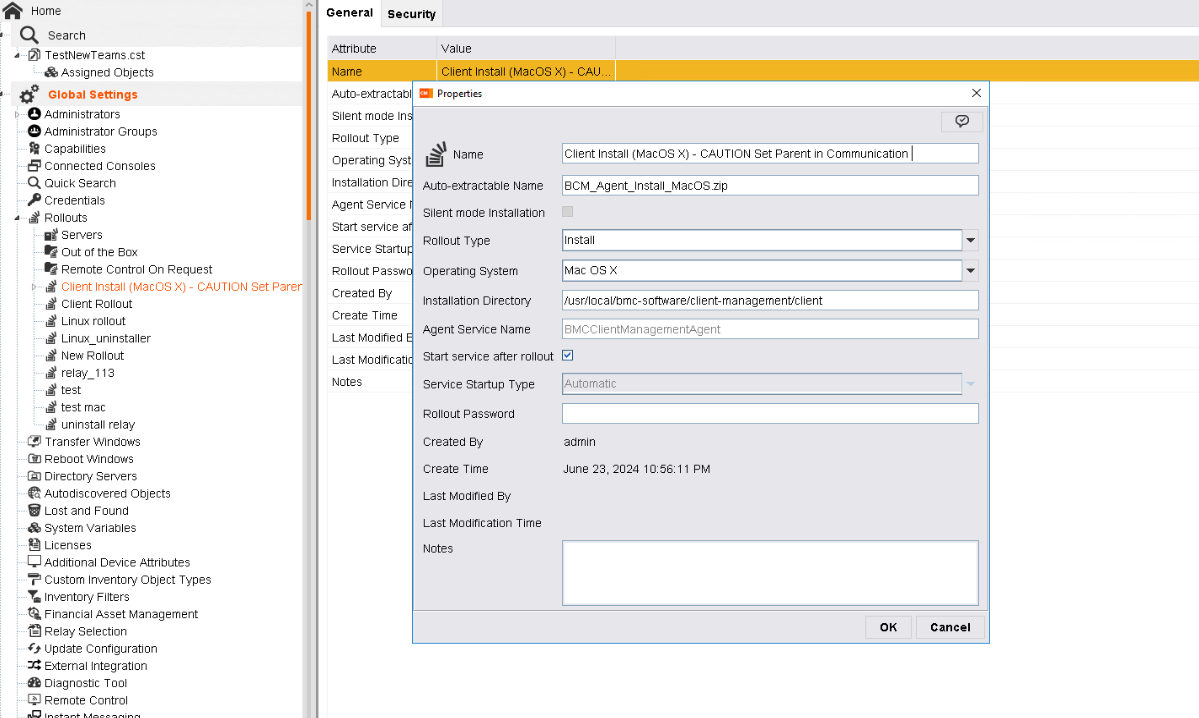Collapse the Rollouts tree node

coord(17,218)
